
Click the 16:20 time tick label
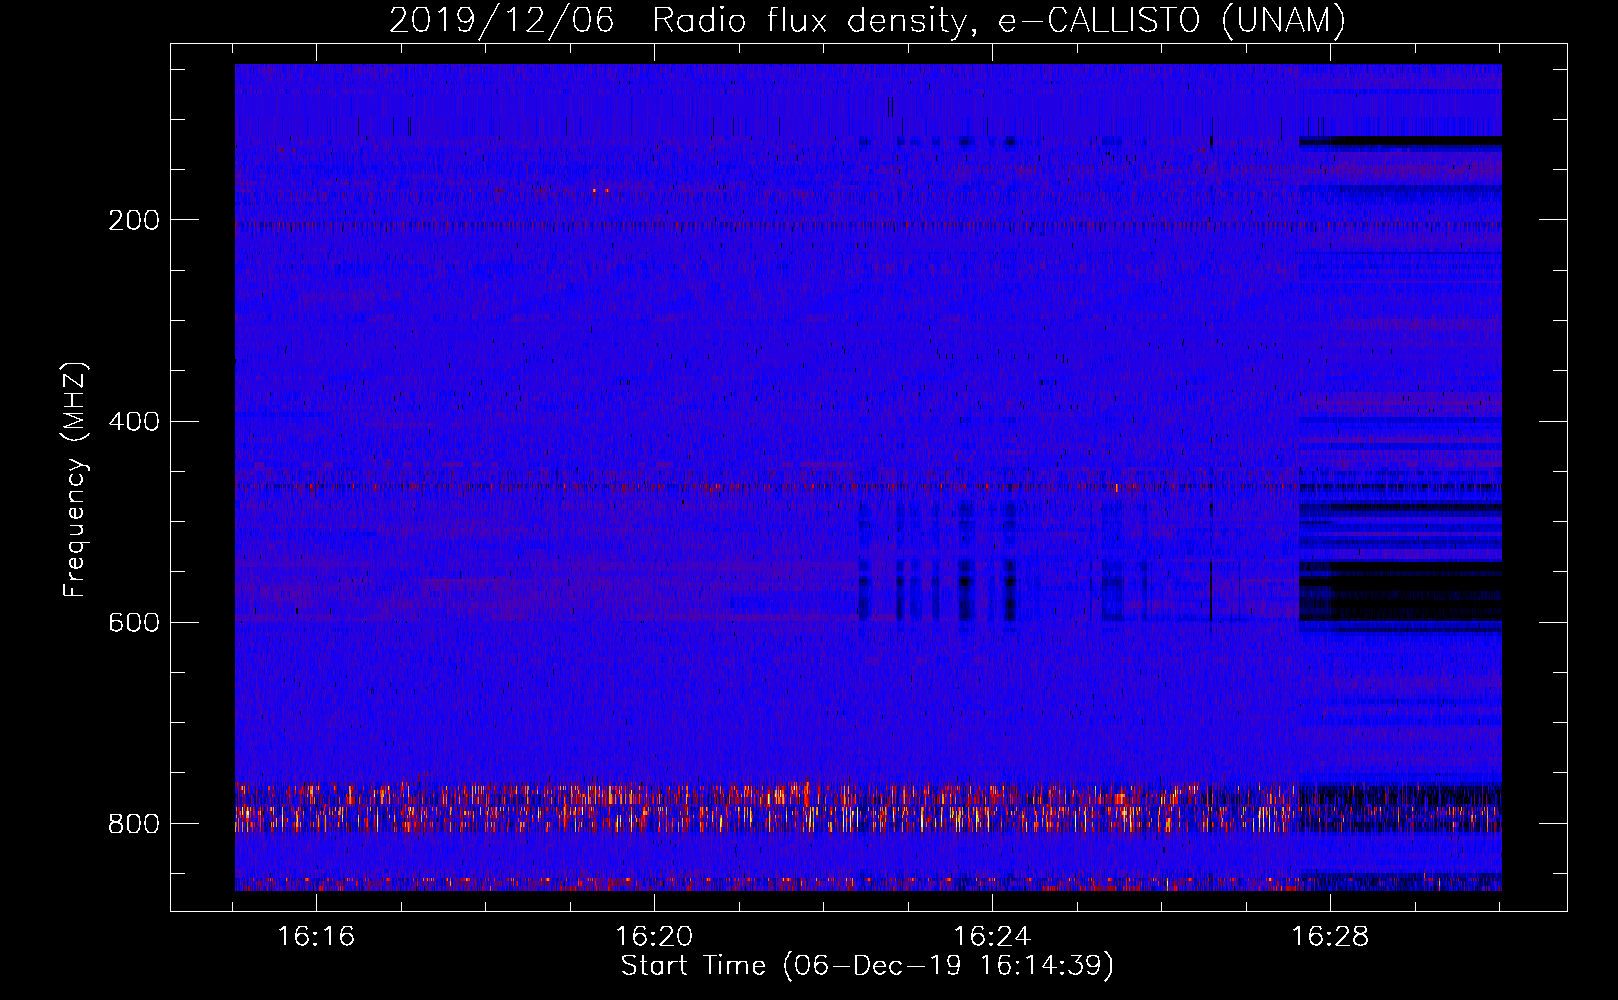pyautogui.click(x=654, y=937)
